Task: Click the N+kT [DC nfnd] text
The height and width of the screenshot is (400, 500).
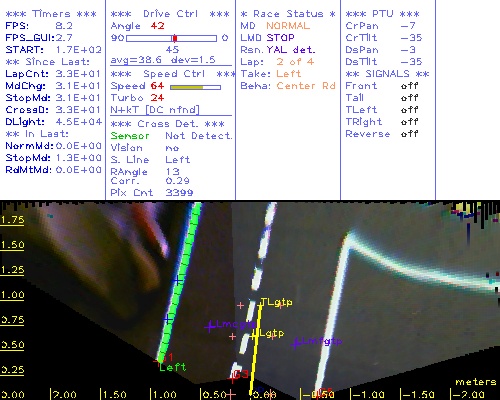Action: pyautogui.click(x=155, y=110)
